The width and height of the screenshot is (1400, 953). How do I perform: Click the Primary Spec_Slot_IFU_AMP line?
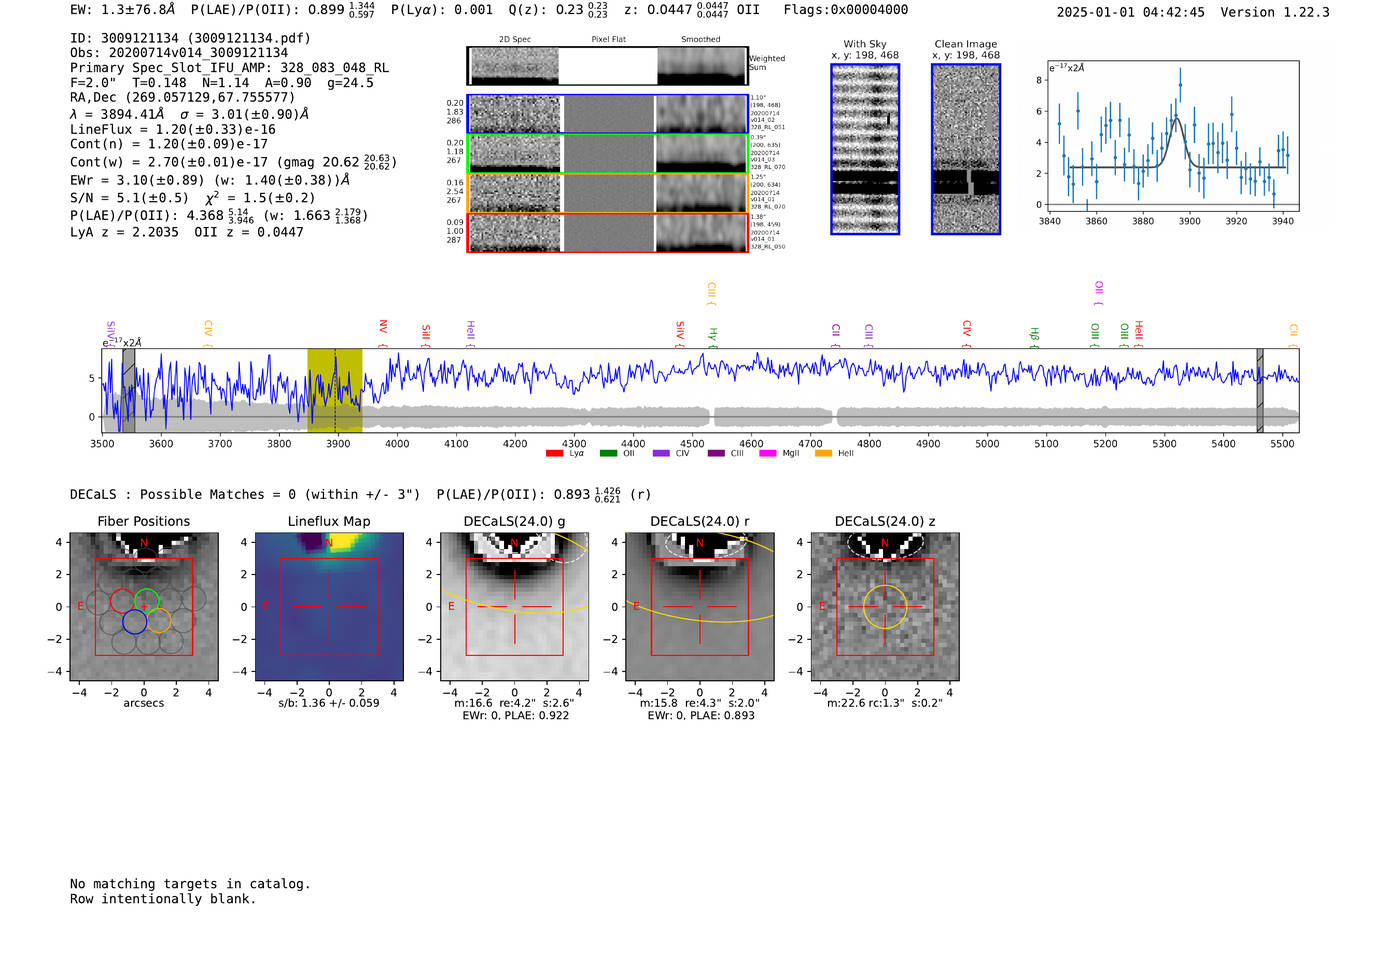click(x=229, y=68)
